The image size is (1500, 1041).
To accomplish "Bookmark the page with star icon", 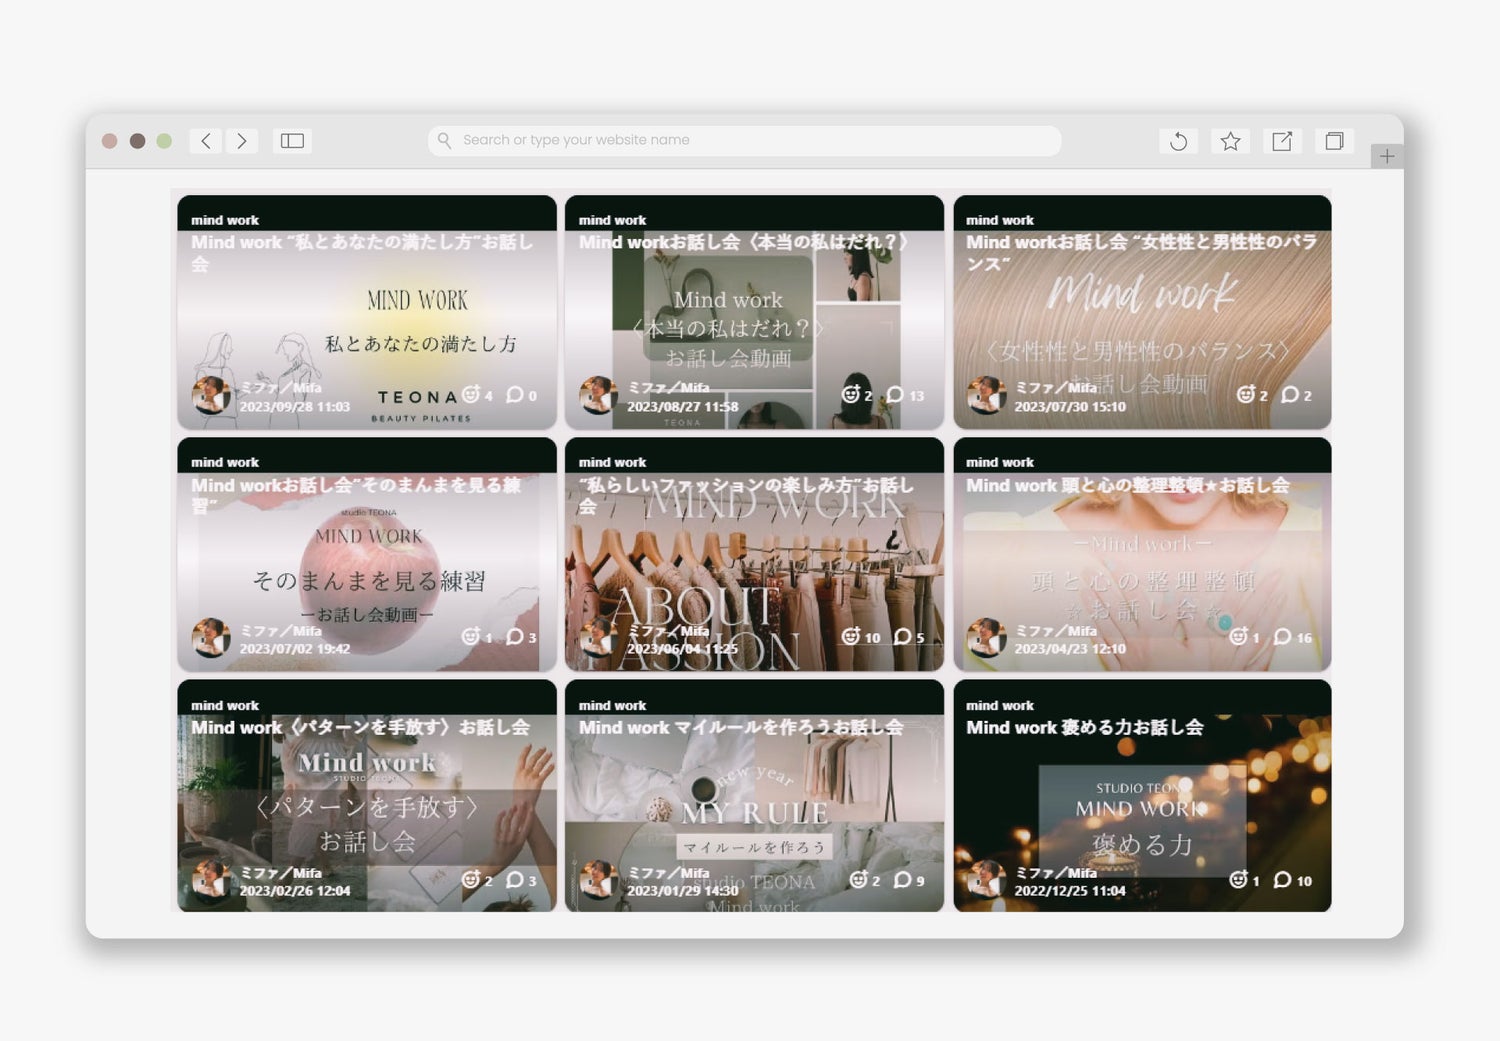I will [1230, 141].
